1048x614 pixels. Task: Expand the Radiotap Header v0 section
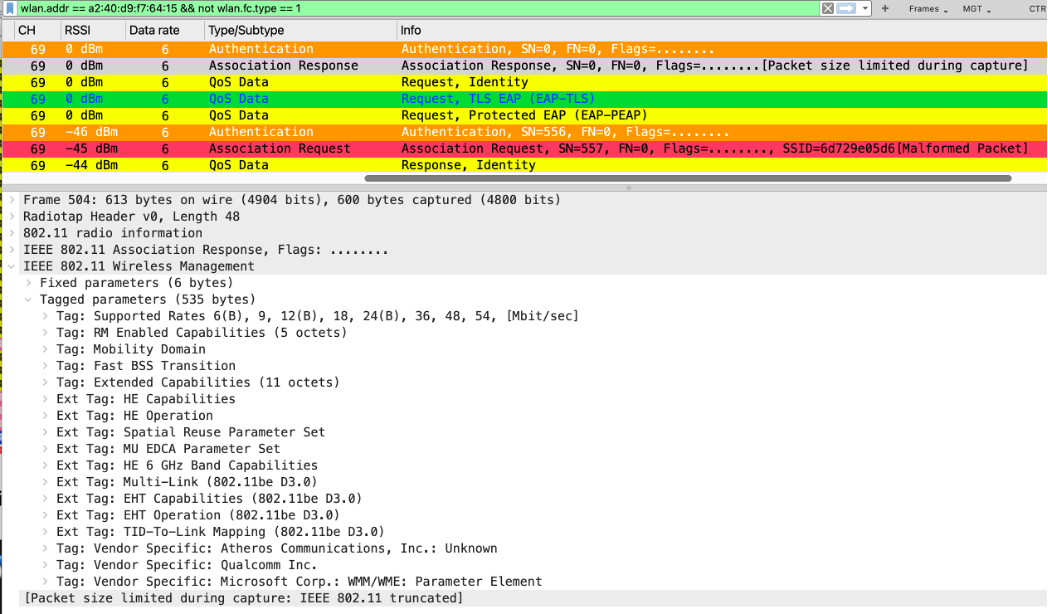[12, 217]
